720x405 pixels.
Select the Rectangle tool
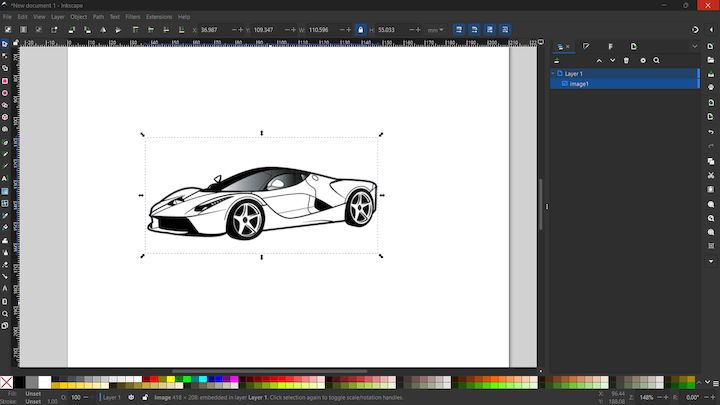pyautogui.click(x=5, y=81)
